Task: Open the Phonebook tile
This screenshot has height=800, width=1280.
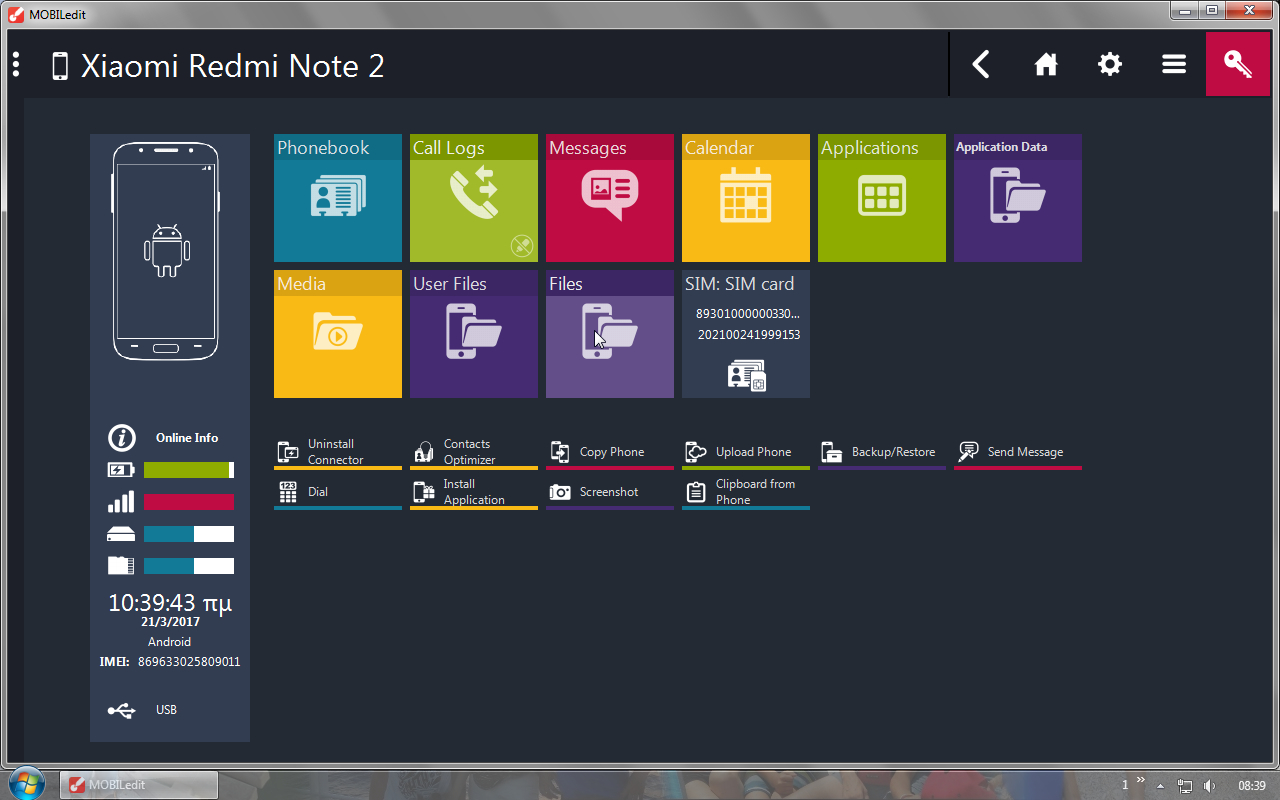Action: tap(338, 198)
